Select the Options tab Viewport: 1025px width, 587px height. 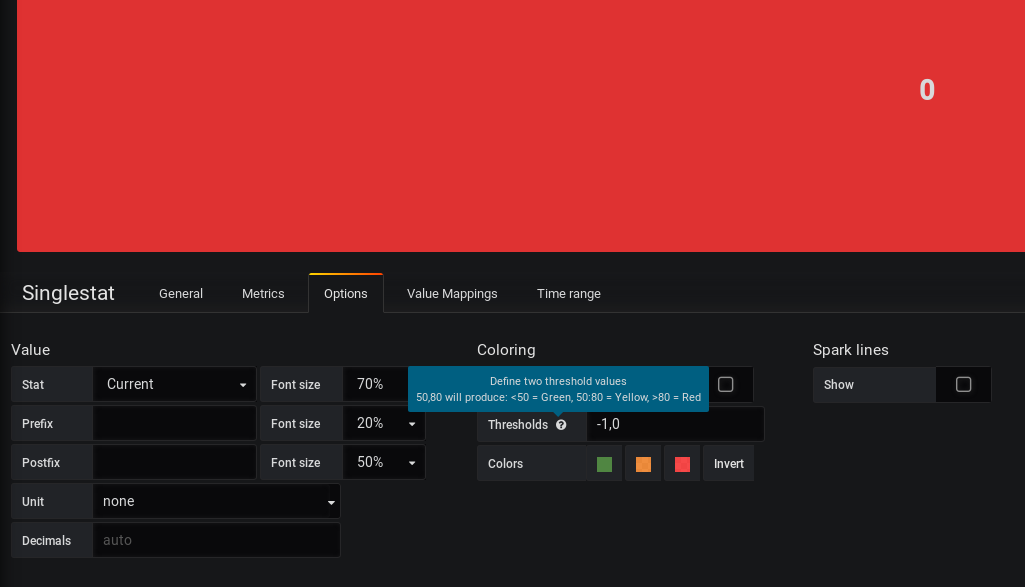click(345, 293)
